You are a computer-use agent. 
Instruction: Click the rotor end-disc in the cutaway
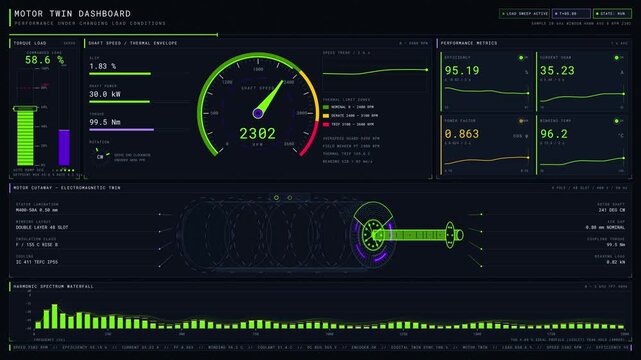pyautogui.click(x=372, y=235)
